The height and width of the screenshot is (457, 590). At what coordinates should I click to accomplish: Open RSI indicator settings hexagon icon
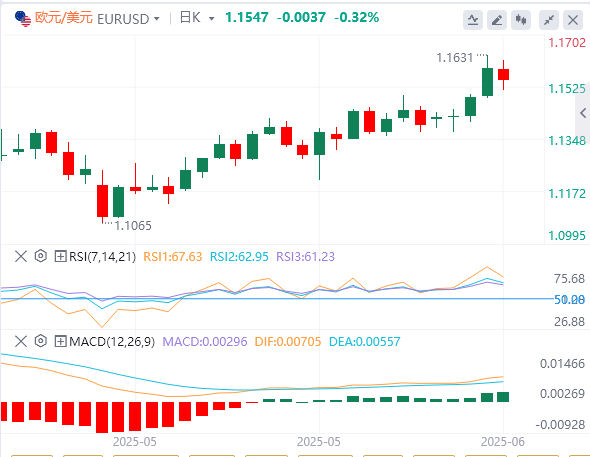[41, 256]
